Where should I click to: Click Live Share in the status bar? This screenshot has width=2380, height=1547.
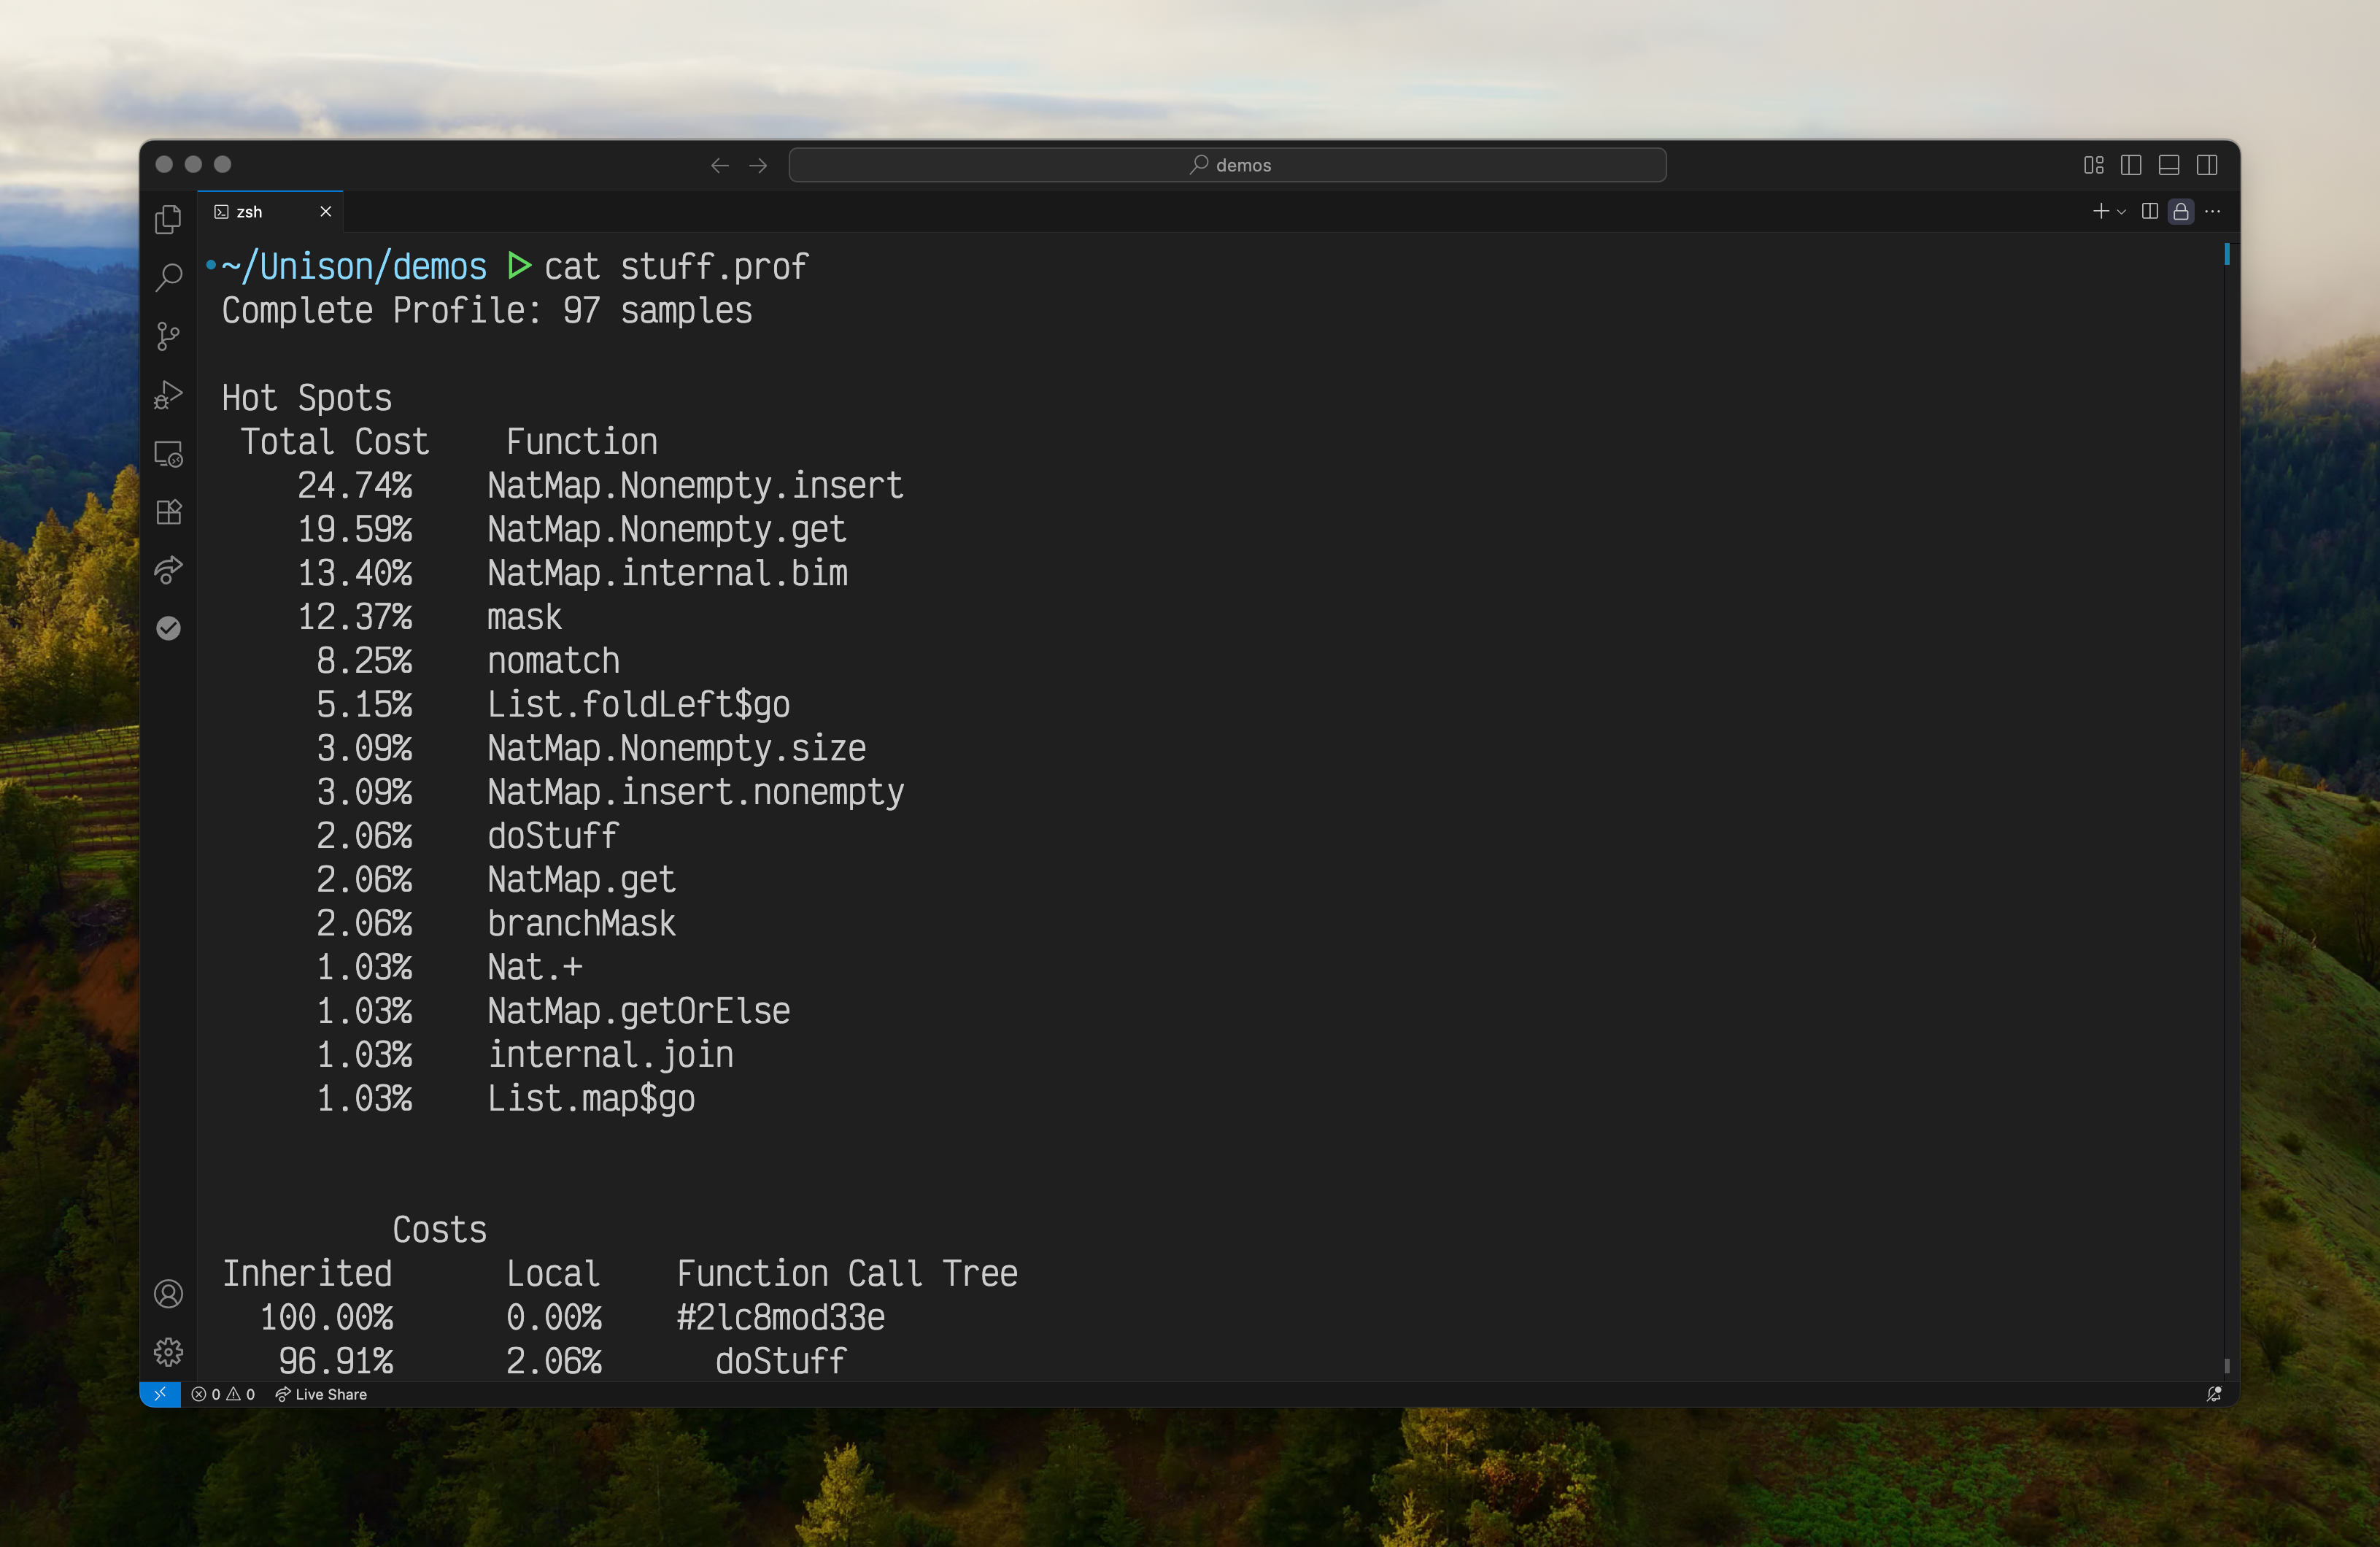point(321,1394)
